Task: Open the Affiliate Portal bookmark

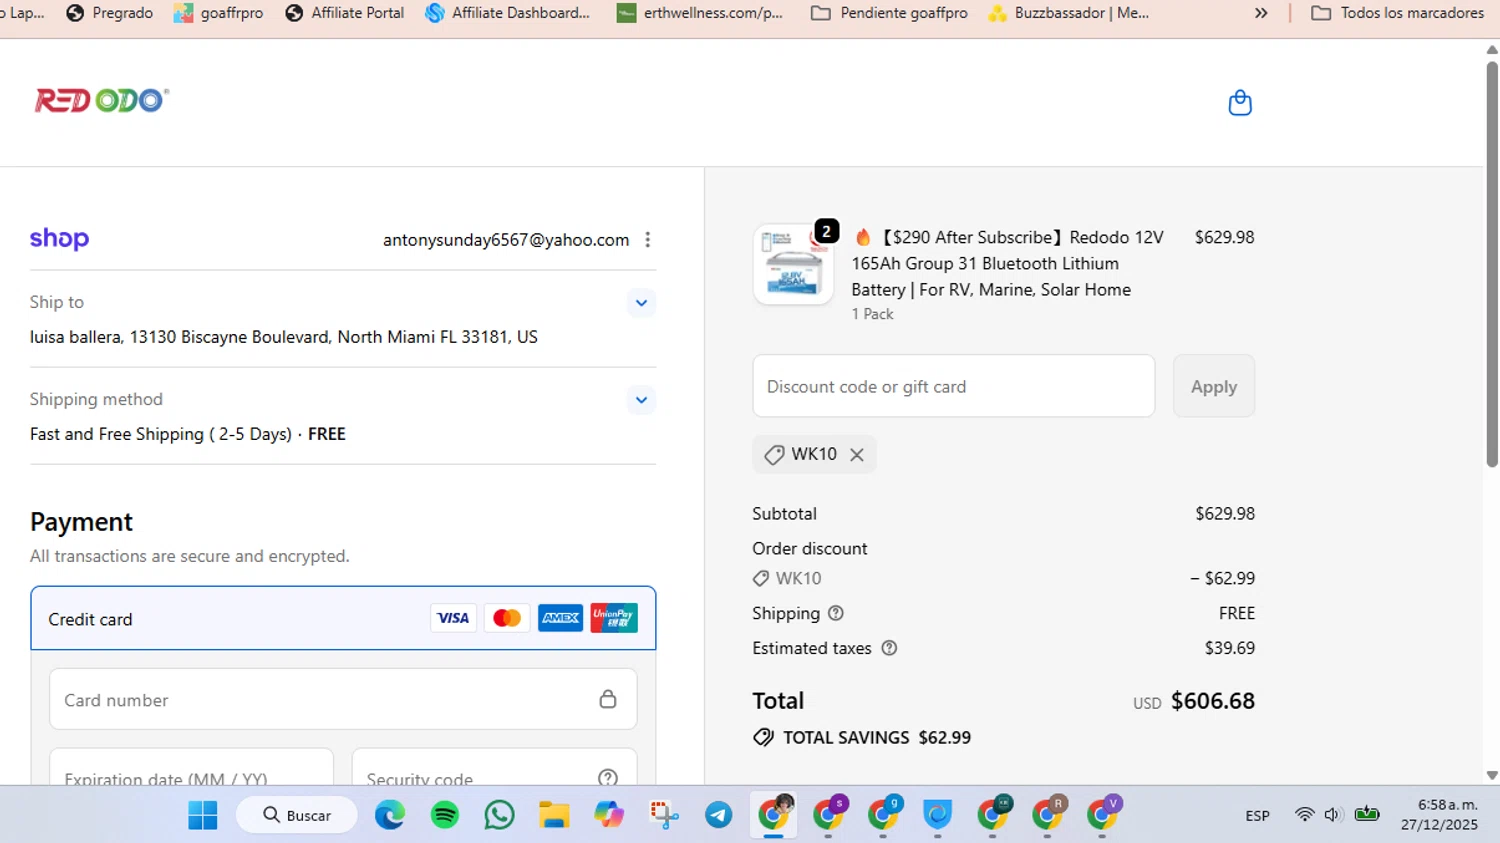Action: (x=345, y=13)
